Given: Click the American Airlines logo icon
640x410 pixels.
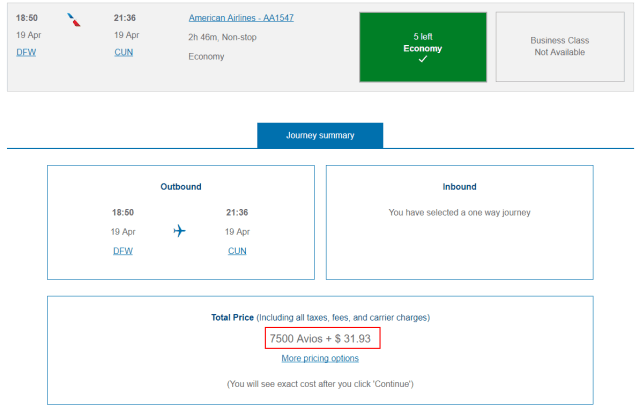Looking at the screenshot, I should coord(75,19).
